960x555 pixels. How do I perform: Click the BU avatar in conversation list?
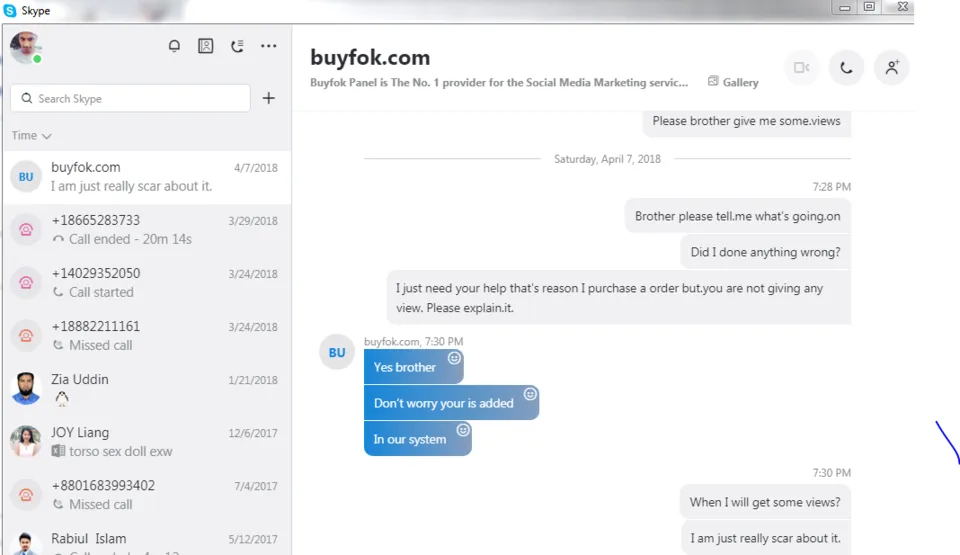26,177
